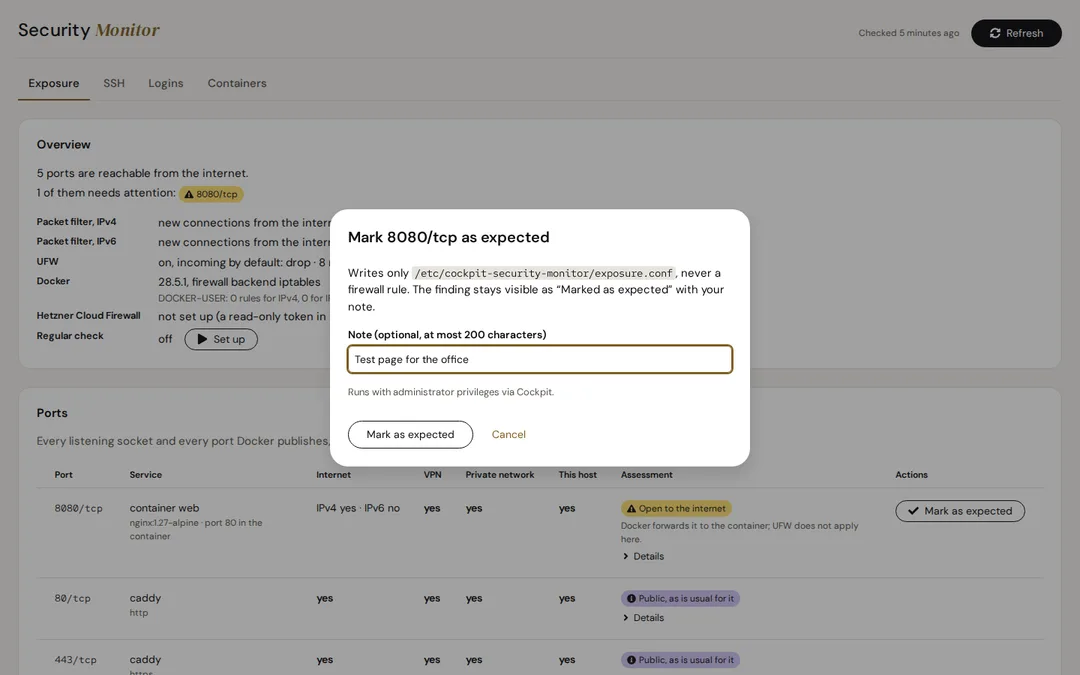This screenshot has height=675, width=1080.
Task: Click the UFW label in Overview
Action: point(48,262)
